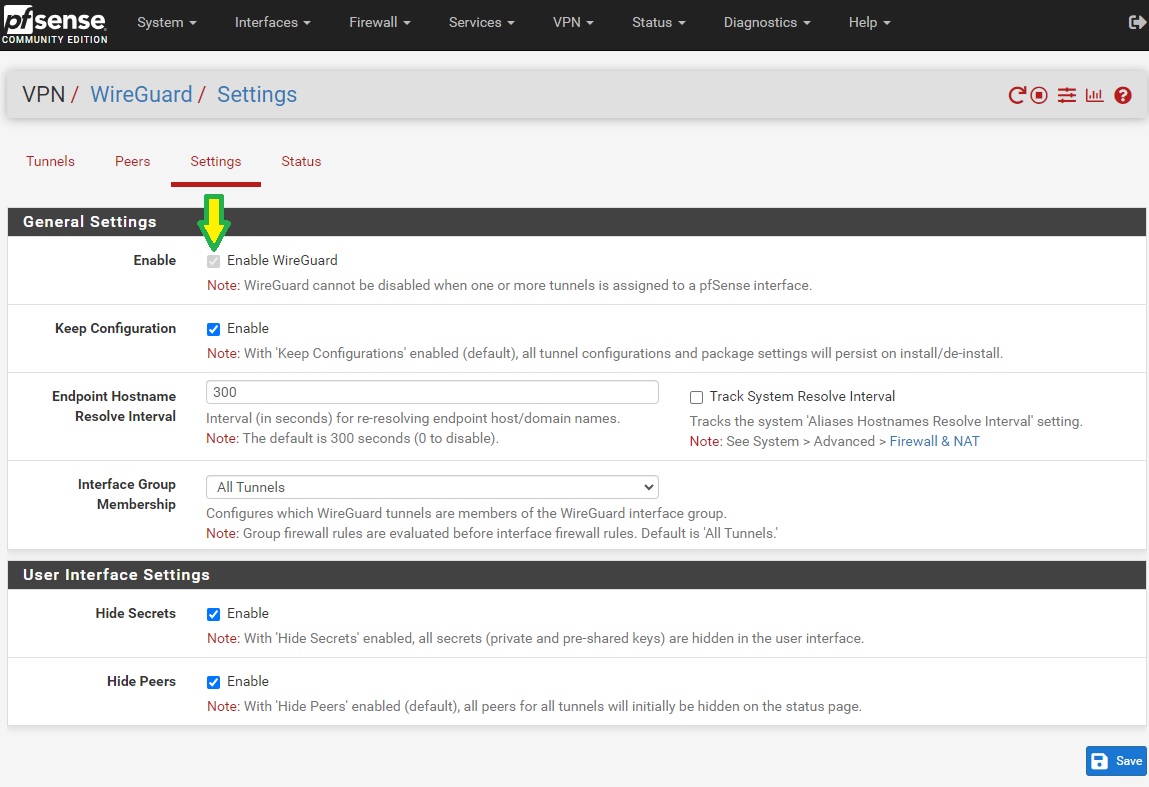
Task: Enable Track System Resolve Interval
Action: click(x=697, y=397)
